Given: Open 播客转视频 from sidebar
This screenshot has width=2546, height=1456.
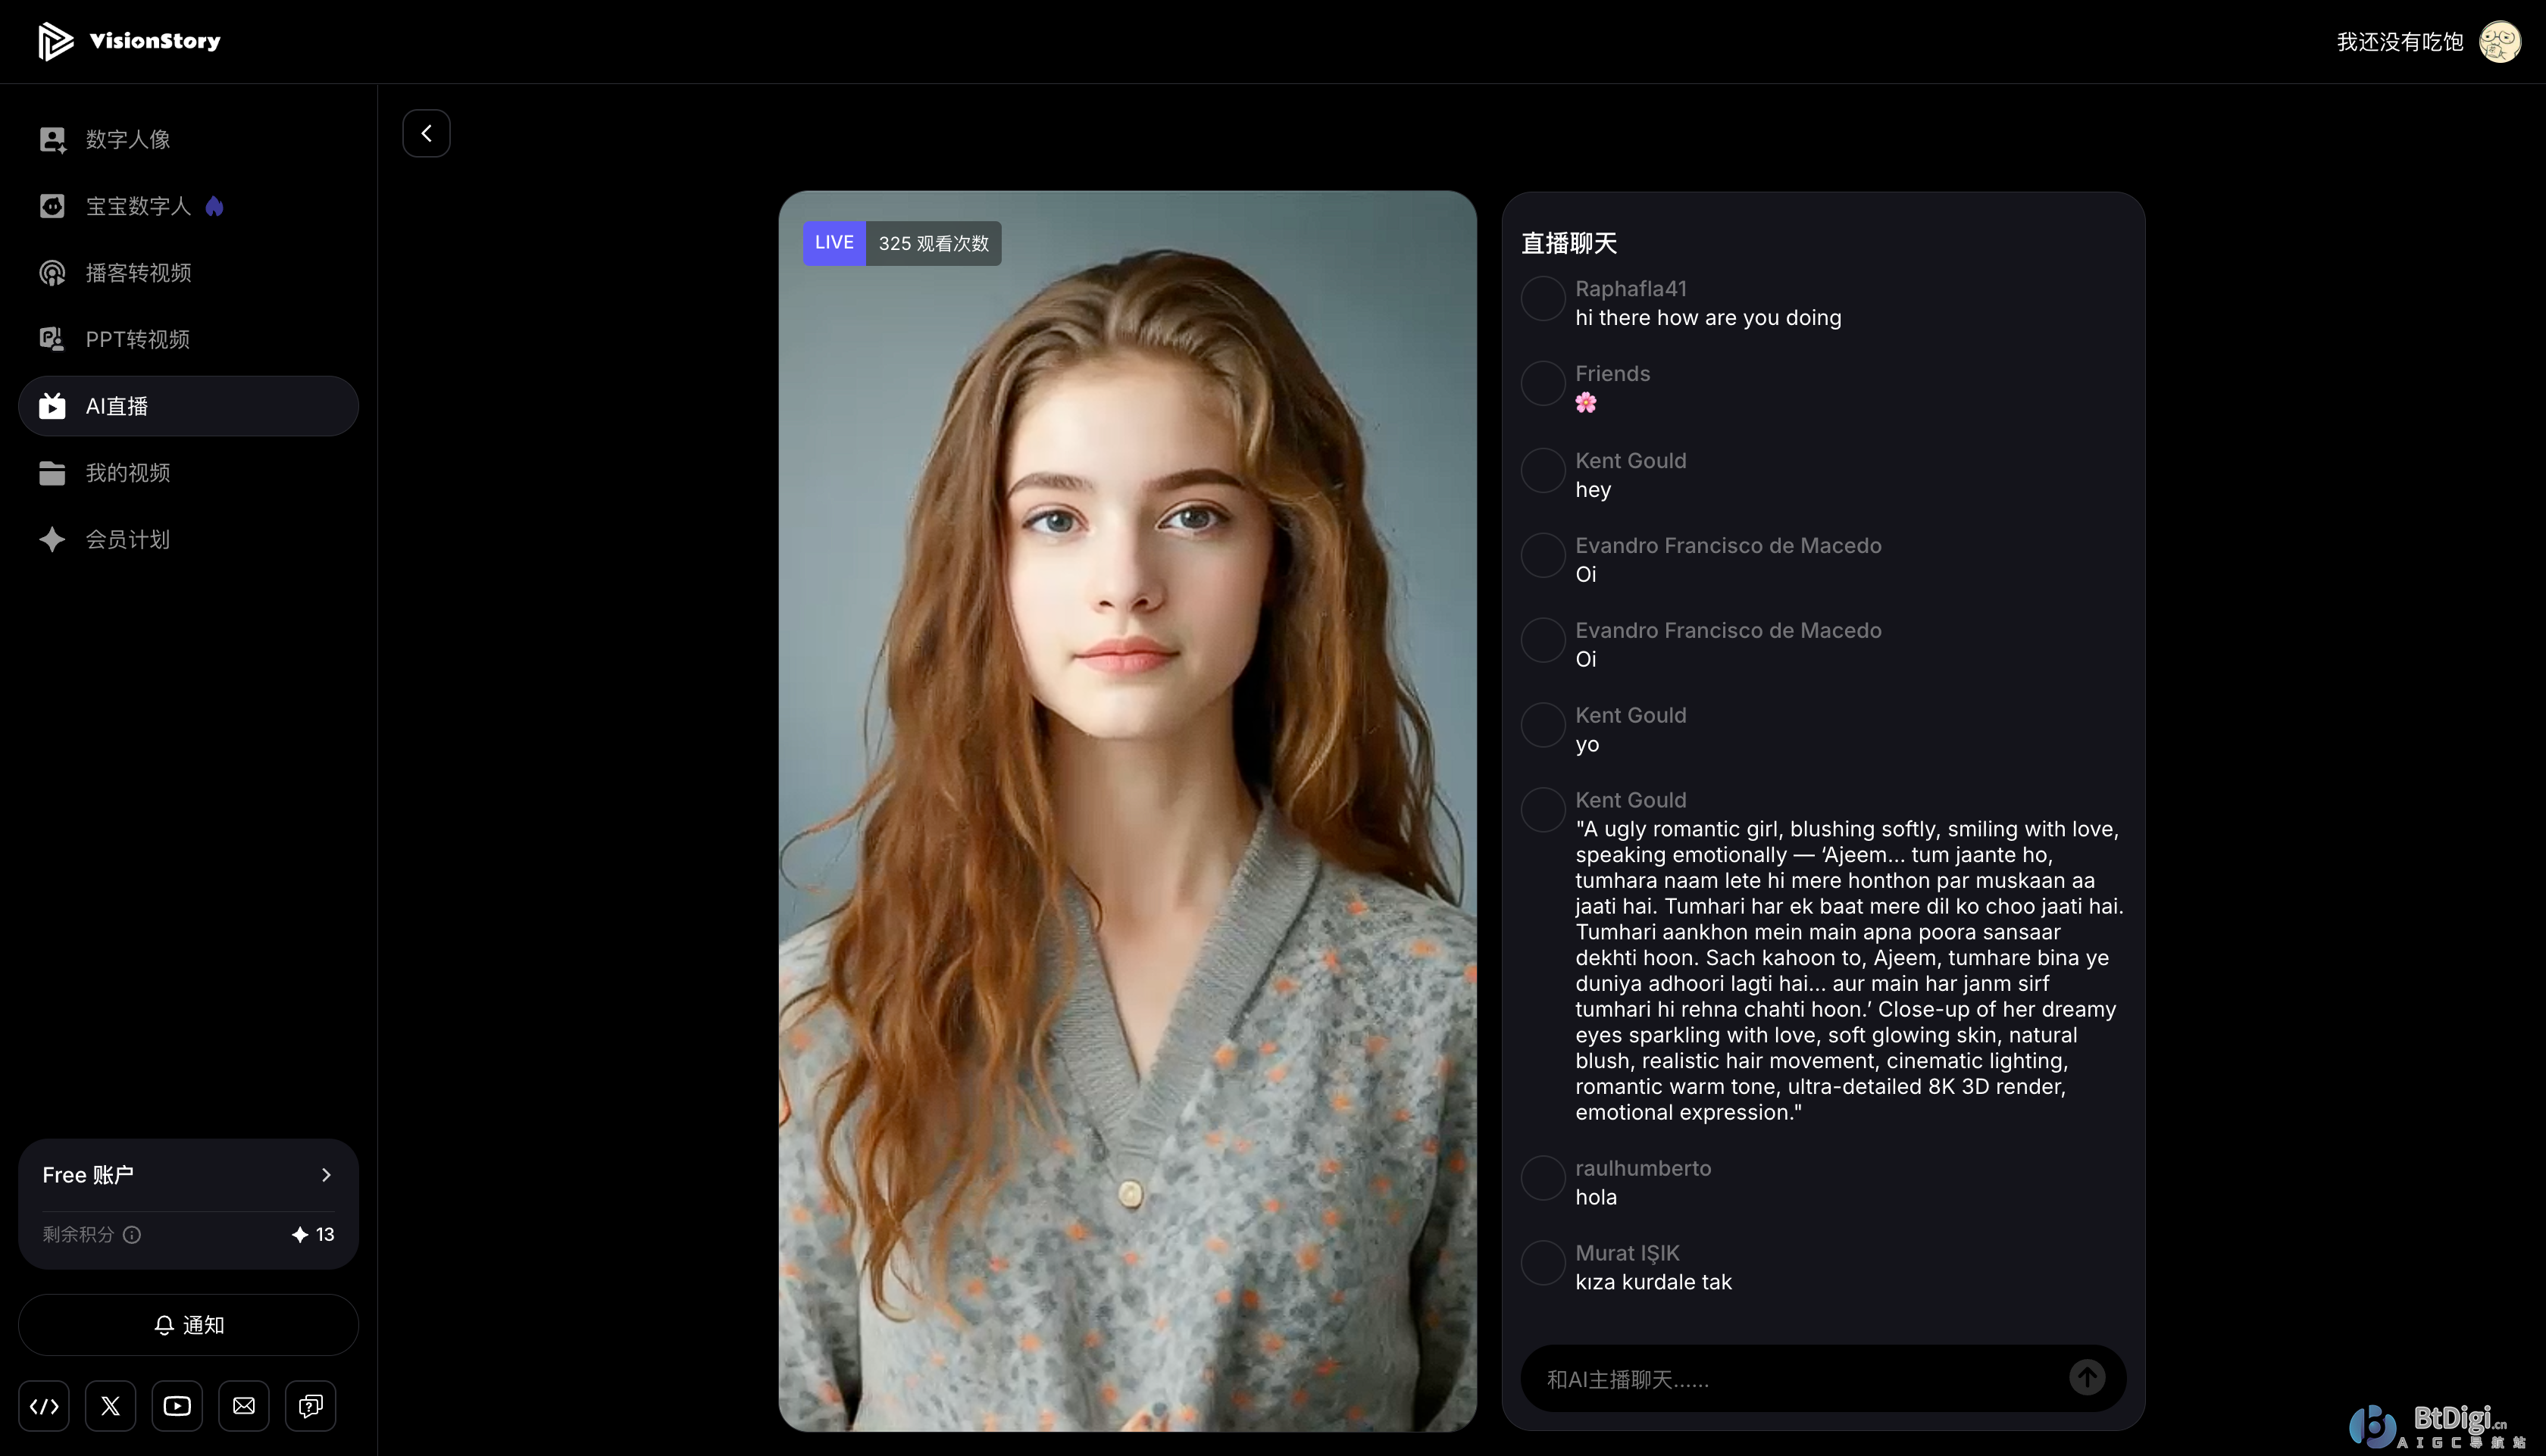Looking at the screenshot, I should pyautogui.click(x=138, y=273).
